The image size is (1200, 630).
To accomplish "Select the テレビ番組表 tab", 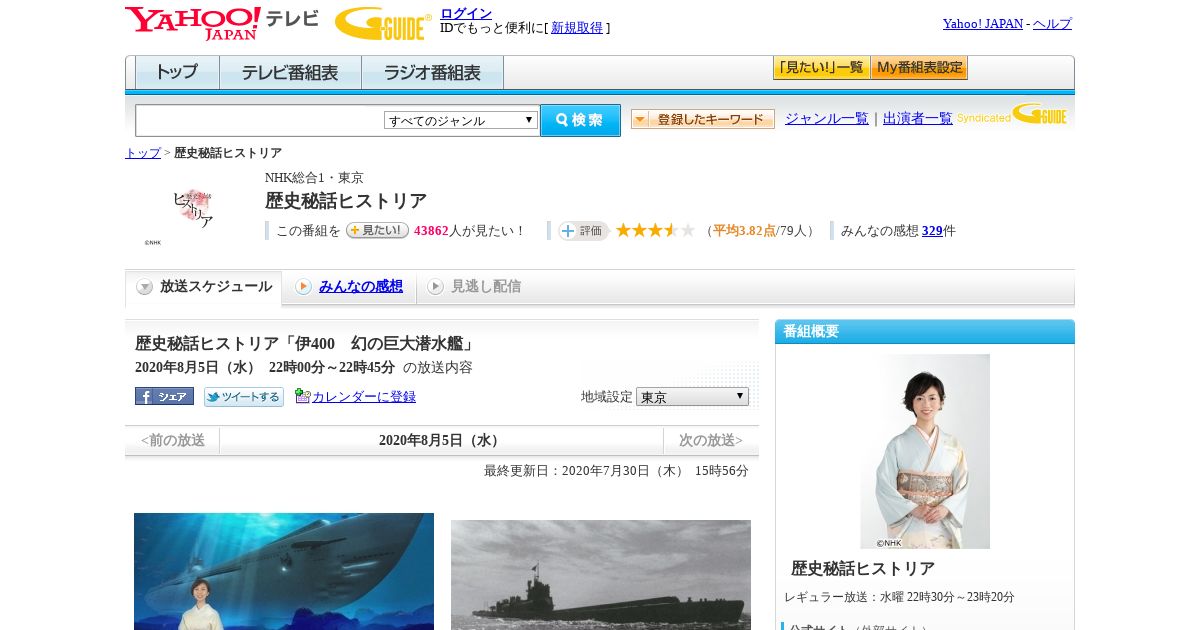I will 290,72.
